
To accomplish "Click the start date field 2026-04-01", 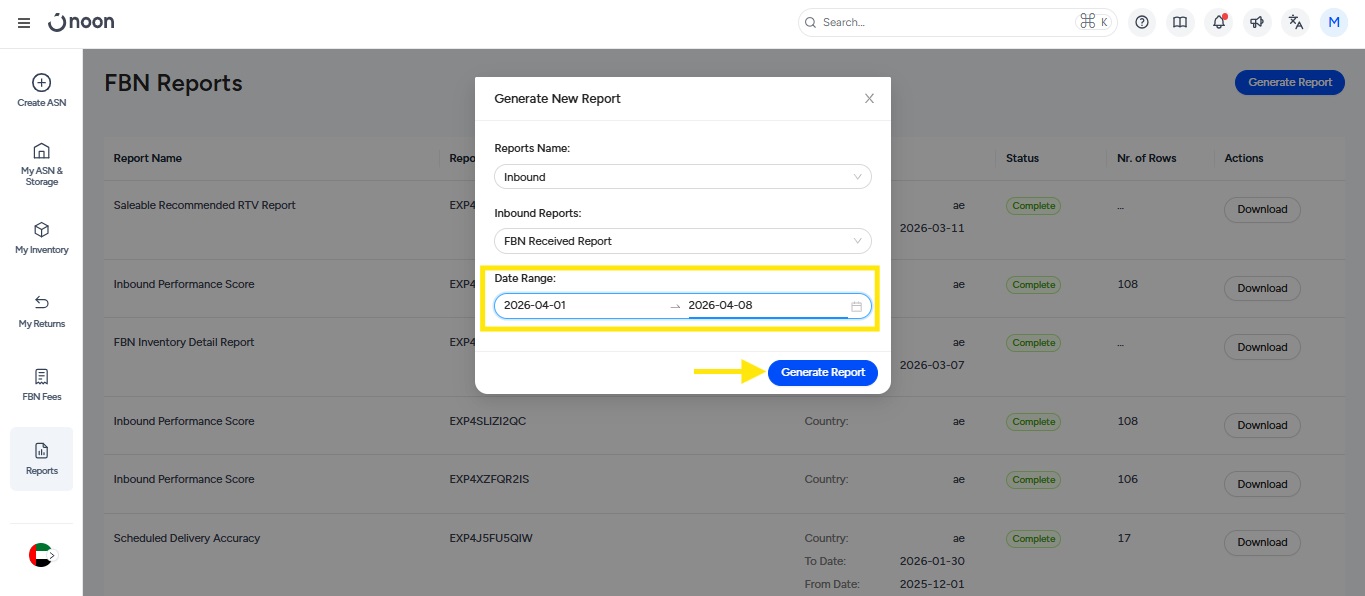I will click(580, 305).
